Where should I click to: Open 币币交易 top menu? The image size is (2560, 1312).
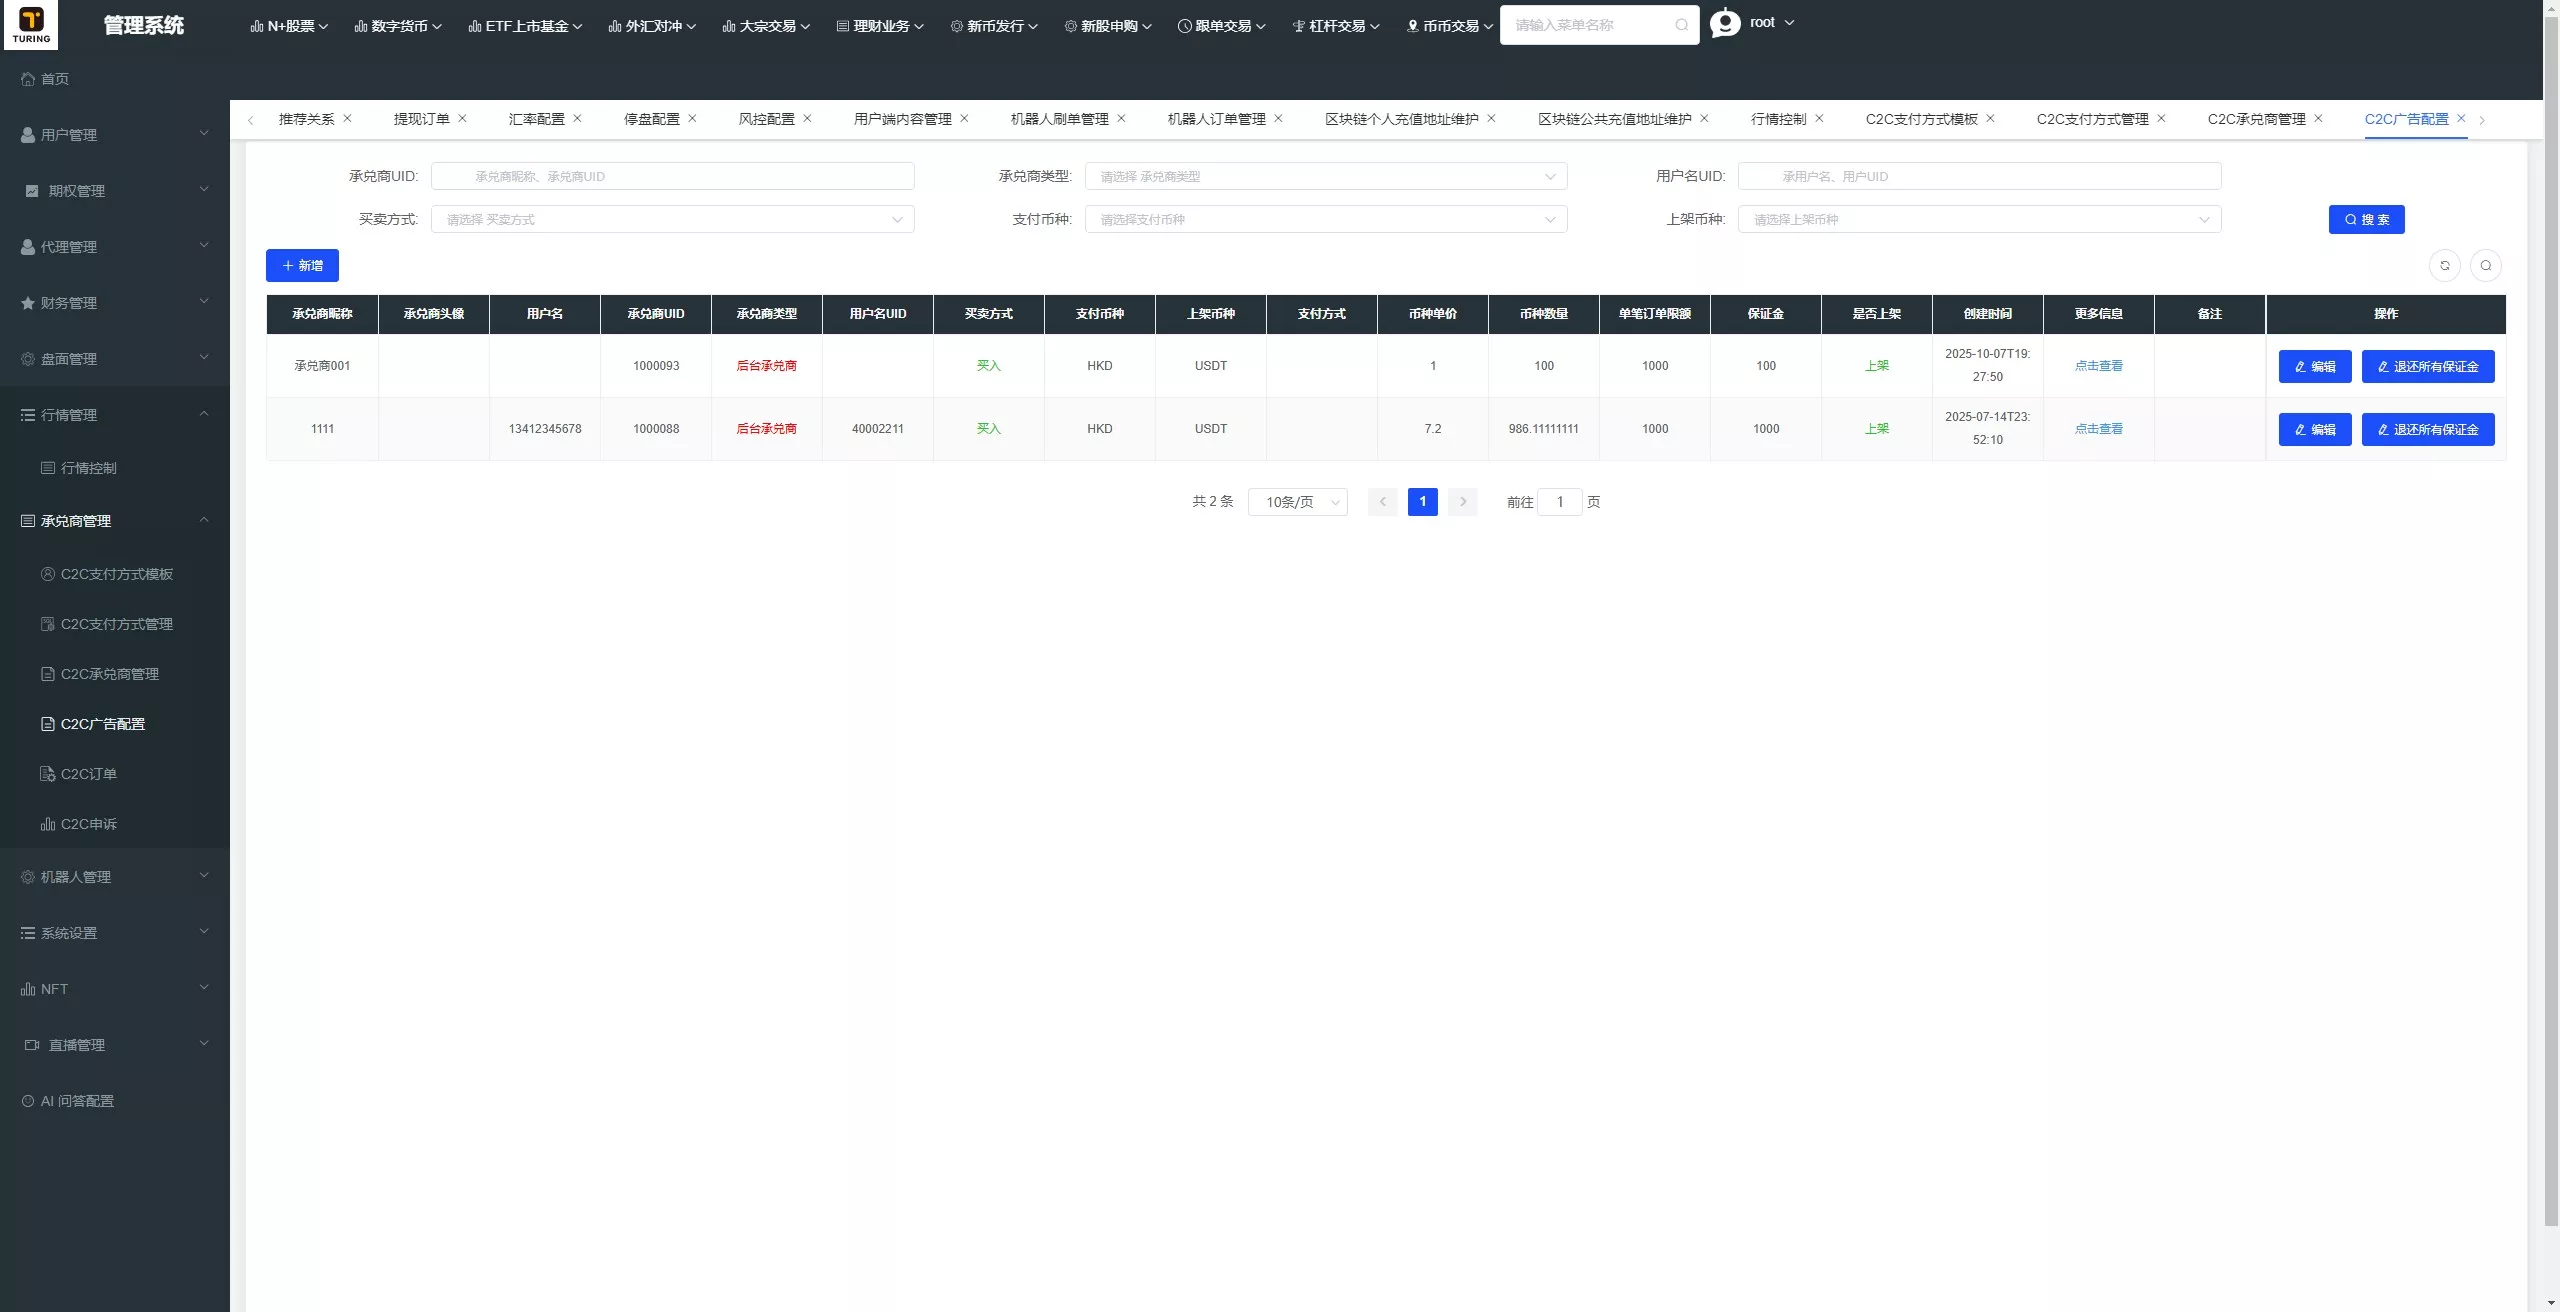(x=1450, y=26)
